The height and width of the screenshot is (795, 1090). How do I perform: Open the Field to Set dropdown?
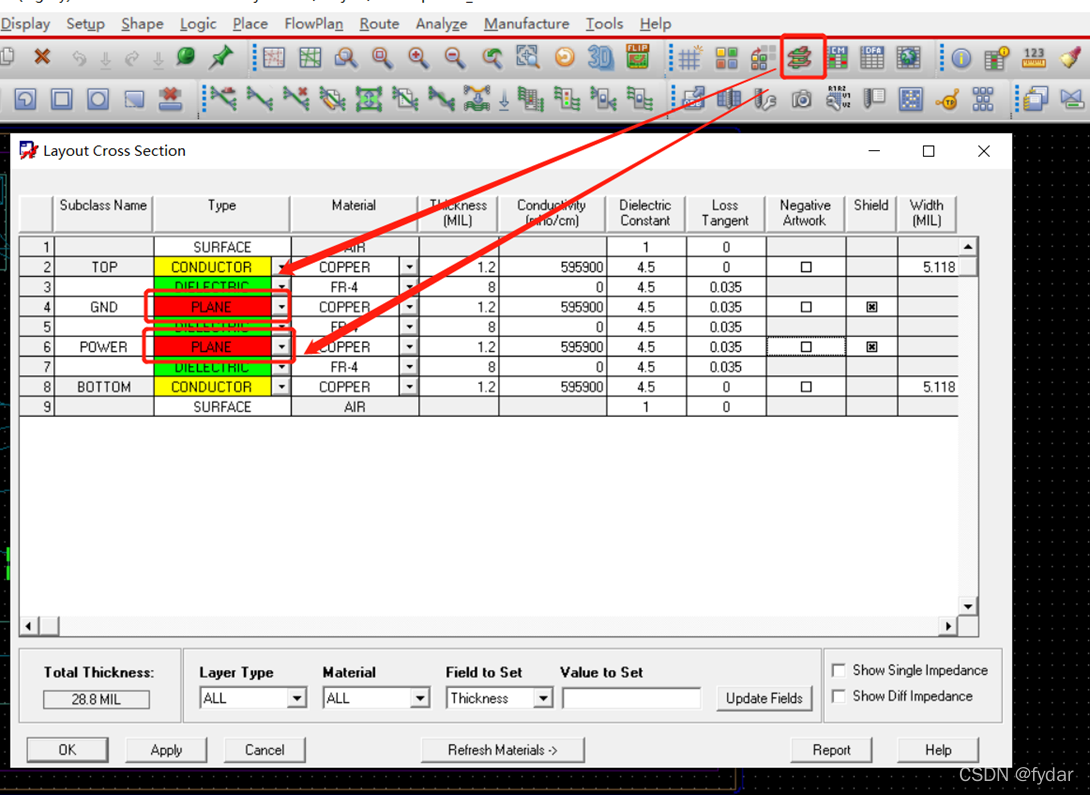(x=543, y=698)
